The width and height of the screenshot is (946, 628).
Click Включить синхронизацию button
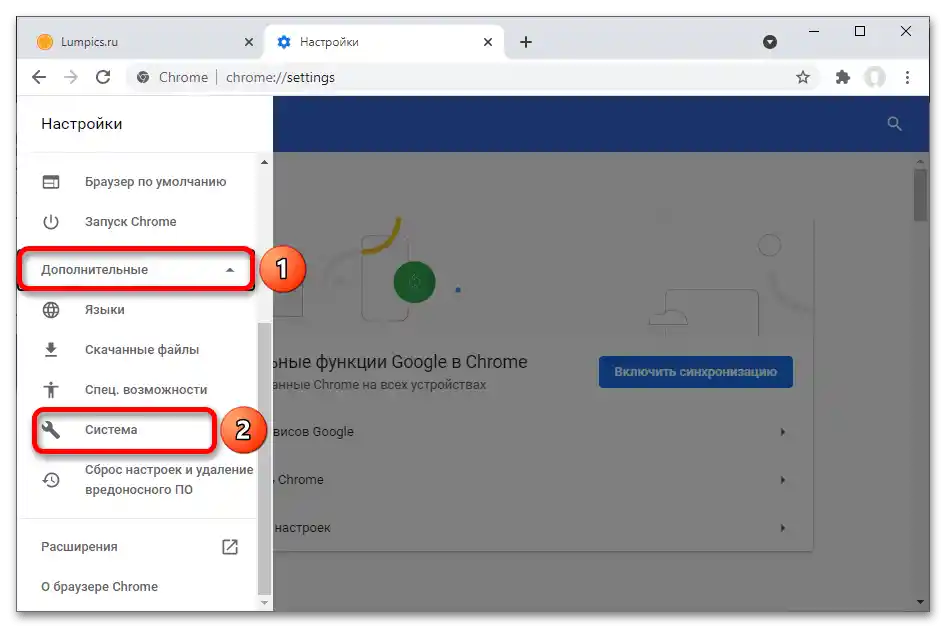click(x=696, y=372)
